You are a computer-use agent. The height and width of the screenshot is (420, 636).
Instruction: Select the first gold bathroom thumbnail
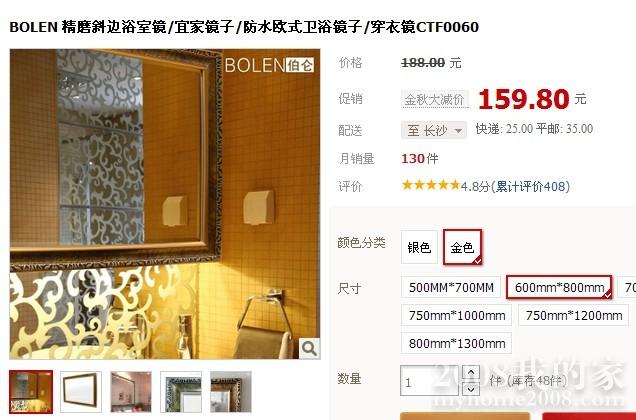point(31,392)
